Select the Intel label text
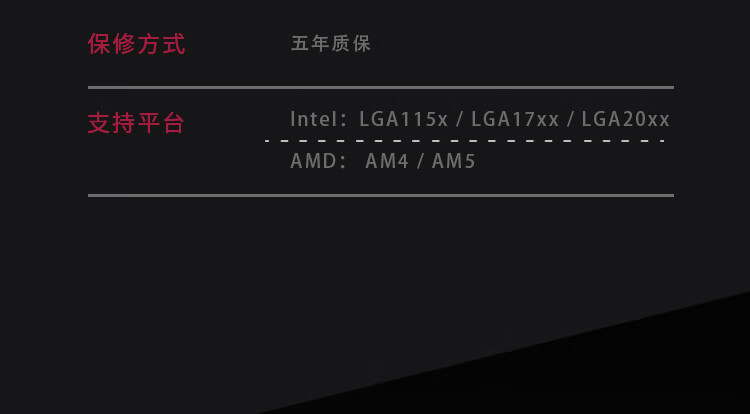750x414 pixels. [x=314, y=119]
